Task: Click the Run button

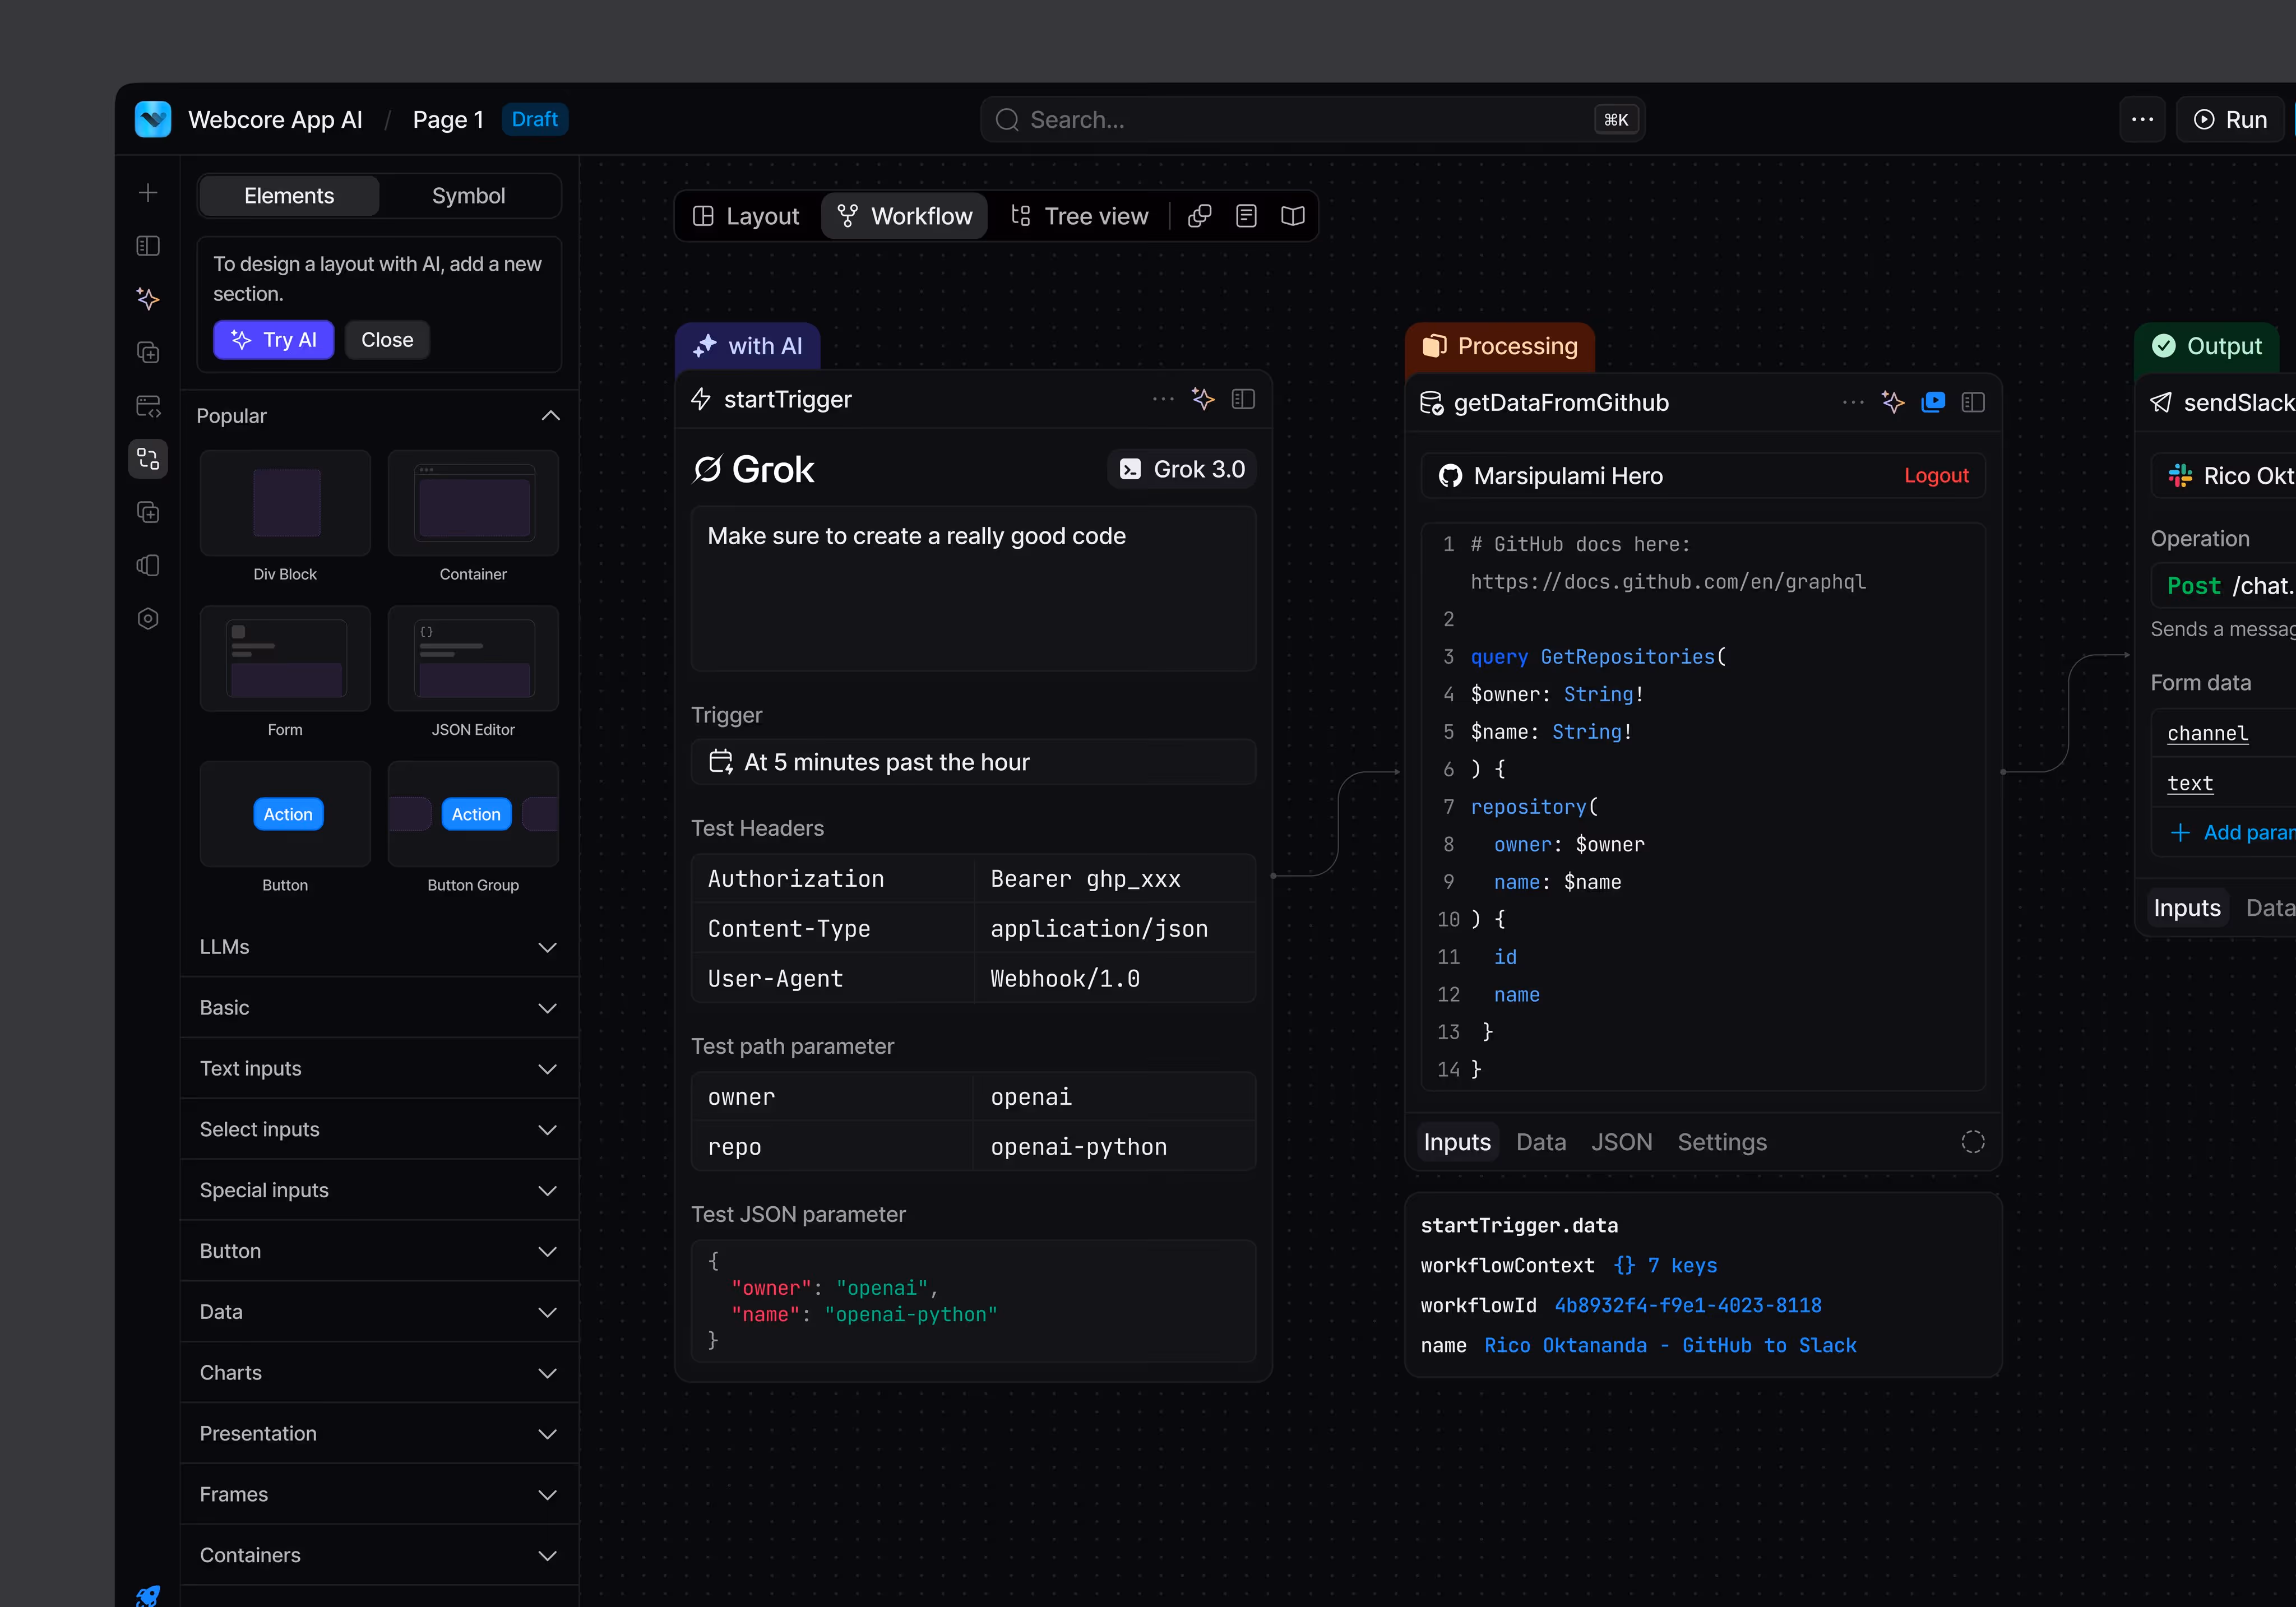Action: (2230, 119)
